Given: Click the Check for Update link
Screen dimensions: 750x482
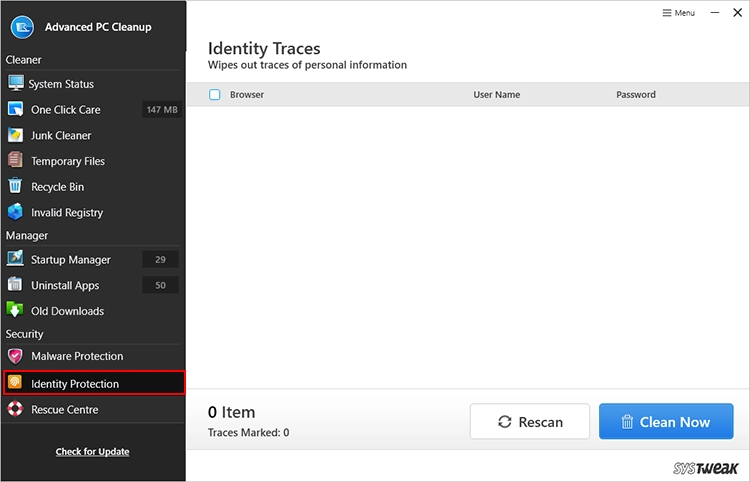Looking at the screenshot, I should pyautogui.click(x=92, y=451).
